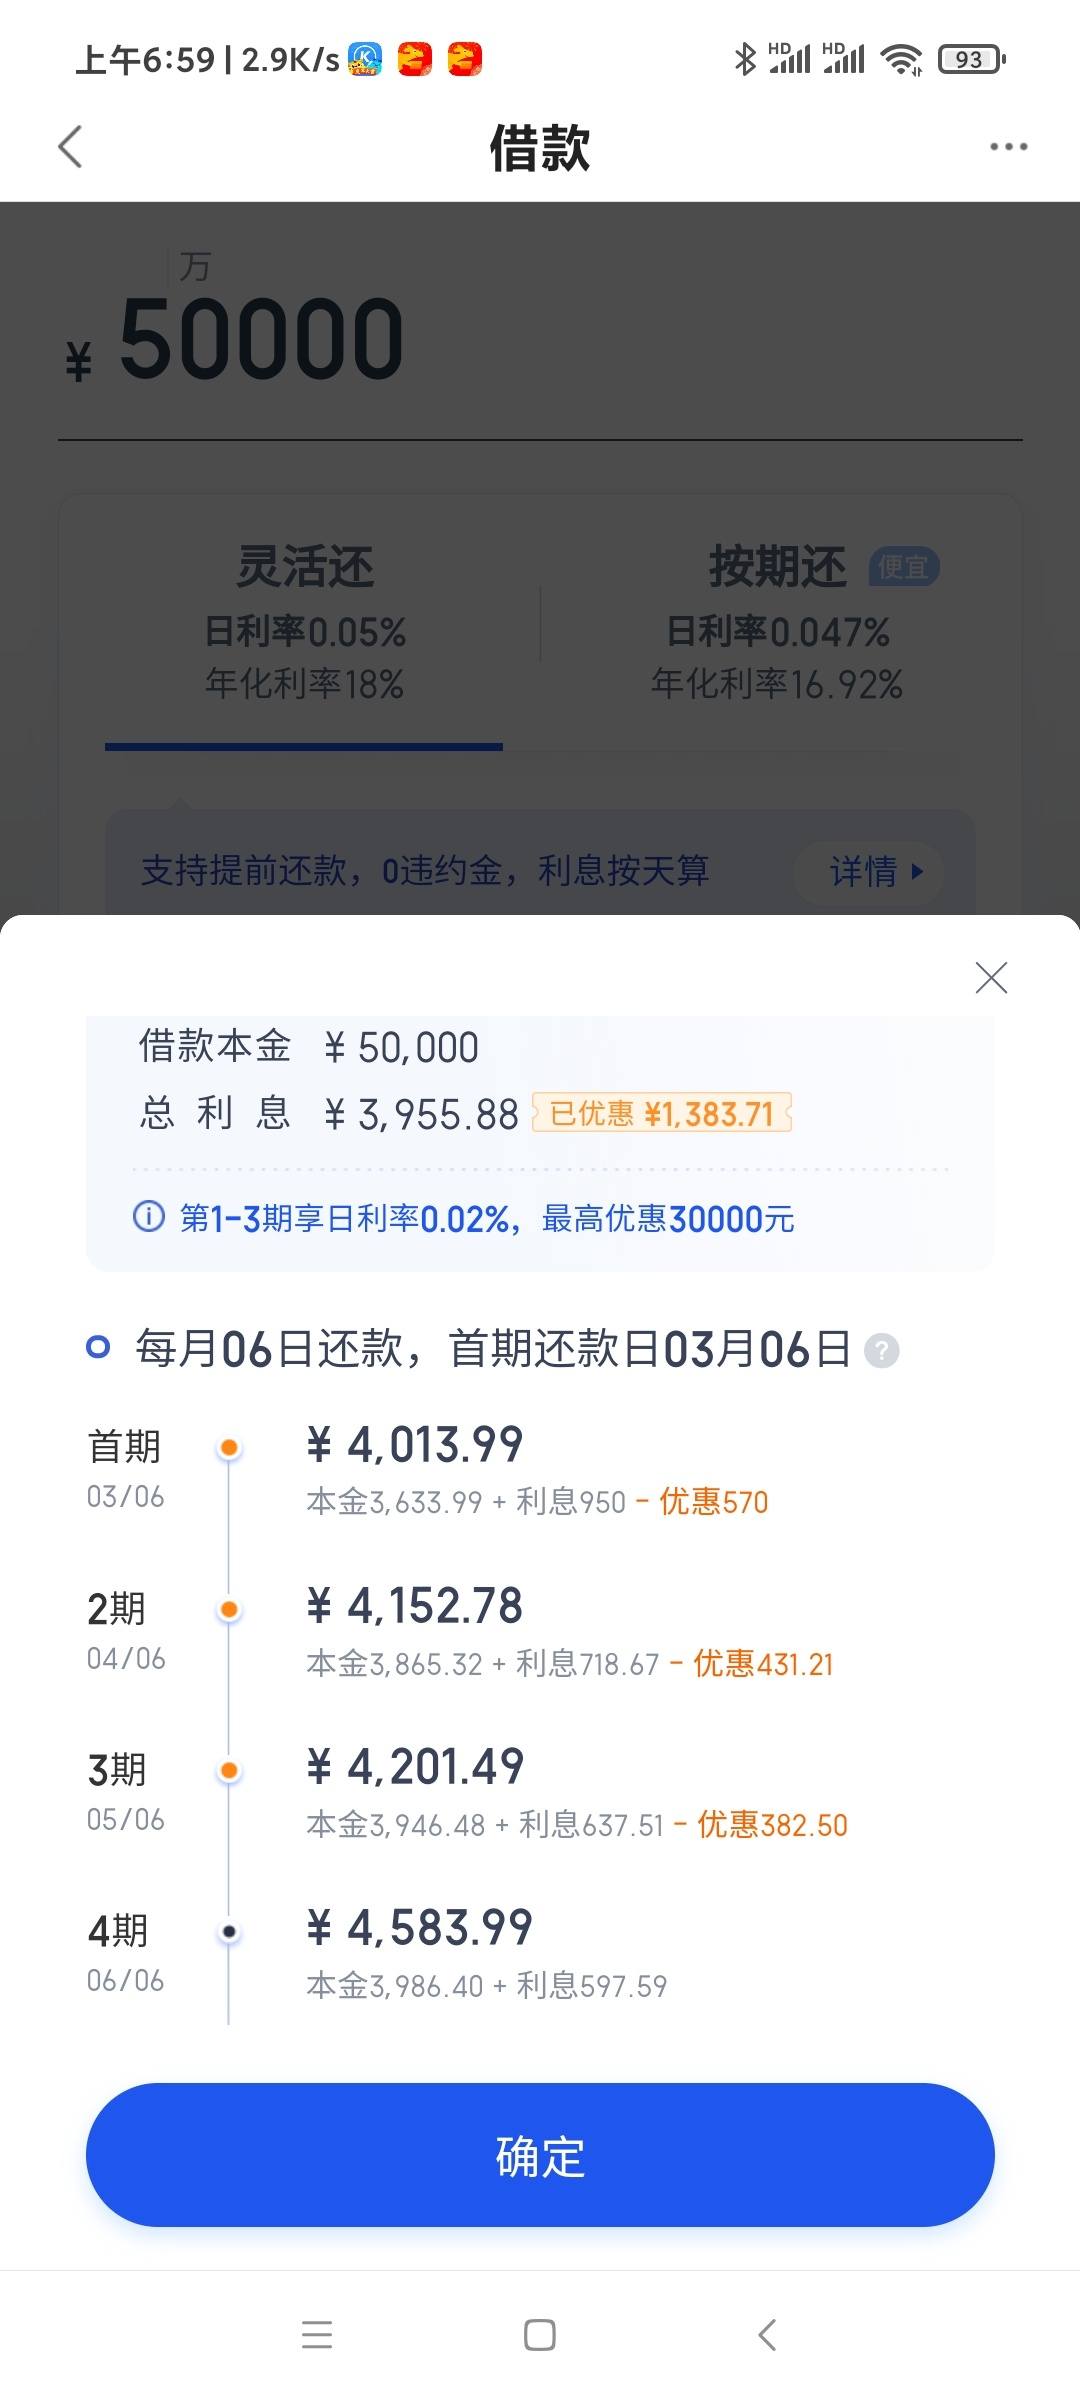Tap the back arrow in header
Image resolution: width=1080 pixels, height=2400 pixels.
tap(70, 147)
